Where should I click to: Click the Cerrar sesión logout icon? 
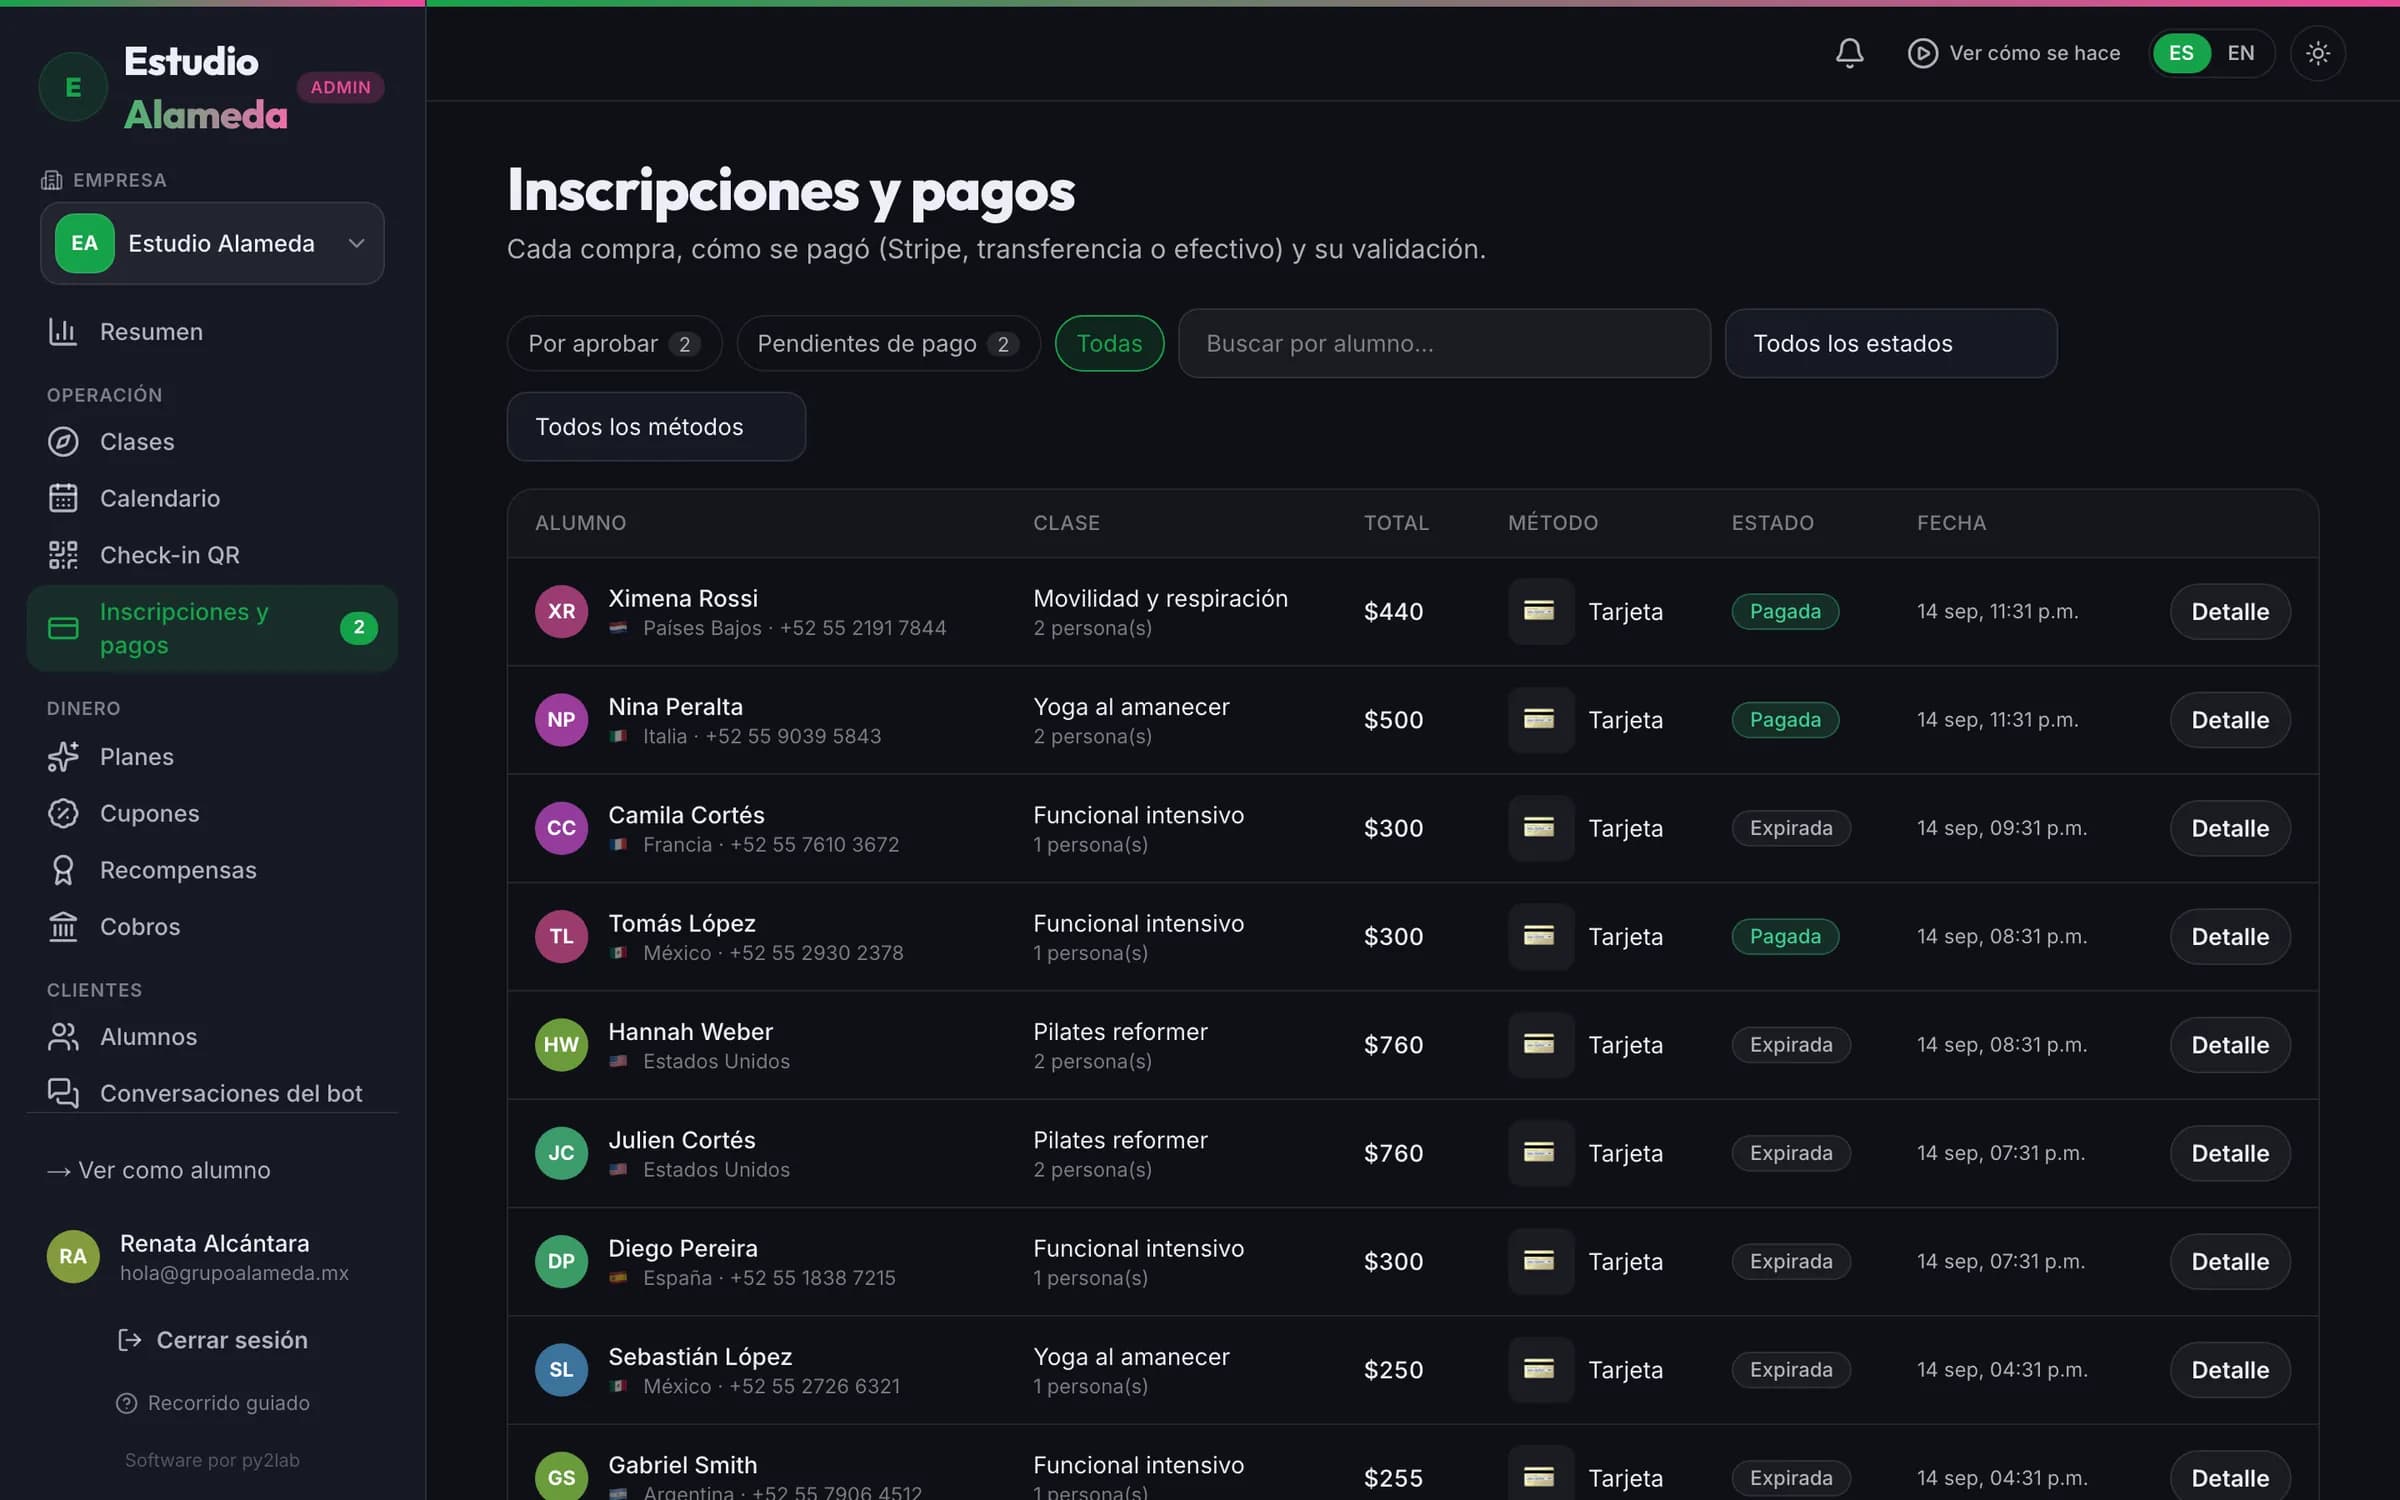[x=129, y=1340]
